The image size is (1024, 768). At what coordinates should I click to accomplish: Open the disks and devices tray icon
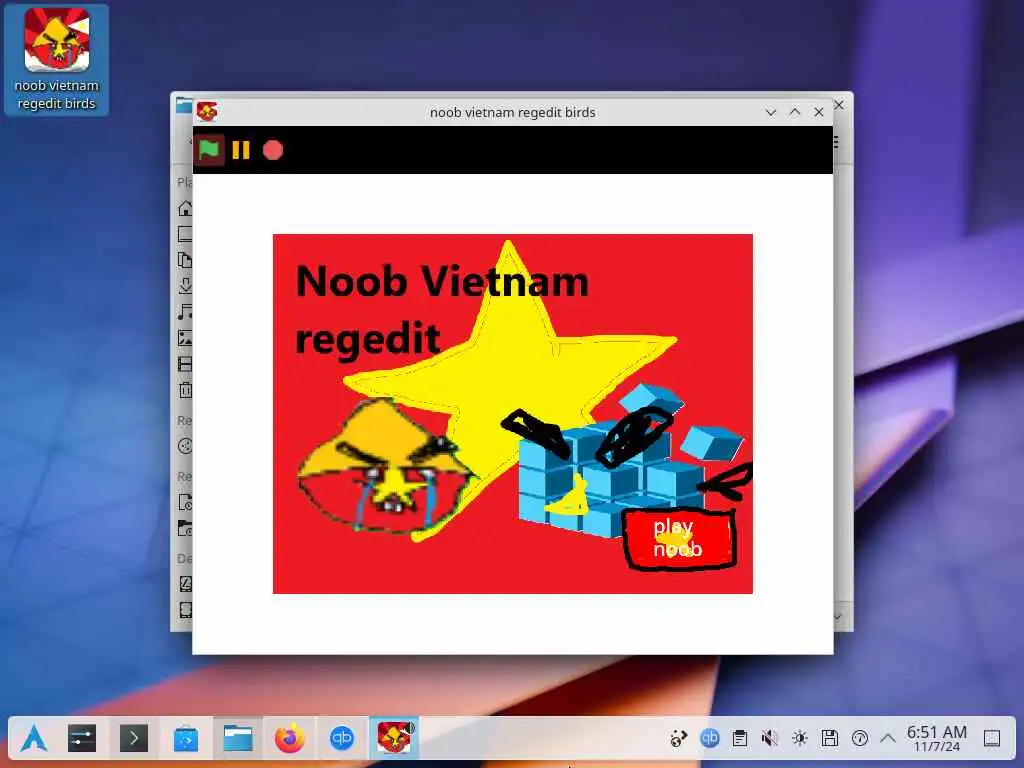coord(830,739)
